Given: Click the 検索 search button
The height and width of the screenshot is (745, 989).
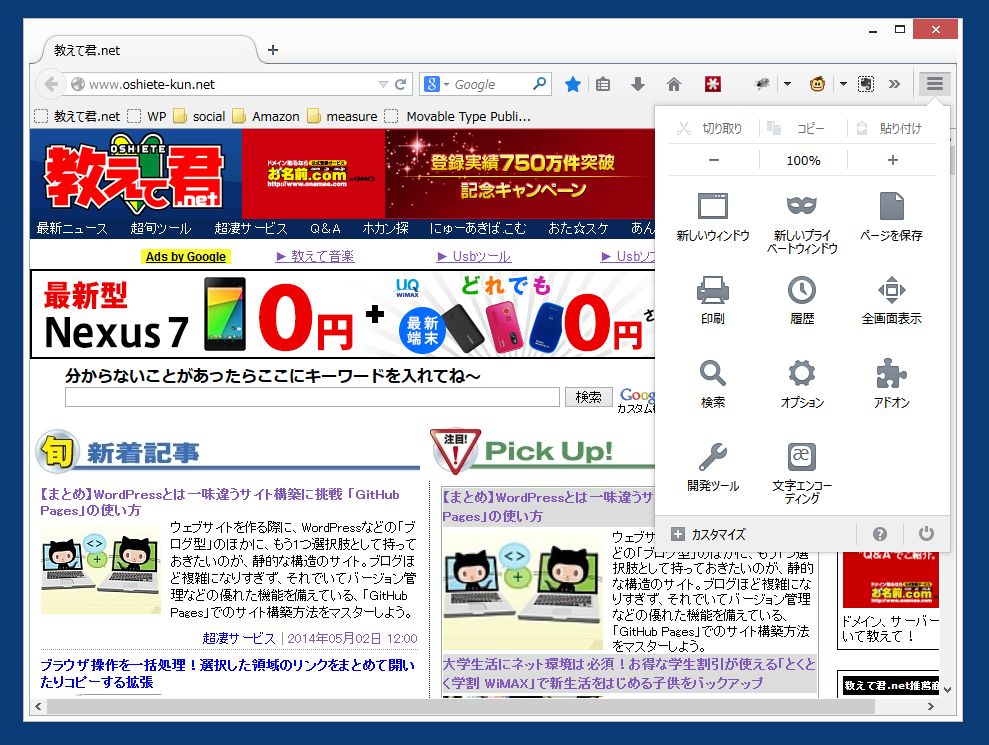Looking at the screenshot, I should click(x=588, y=397).
